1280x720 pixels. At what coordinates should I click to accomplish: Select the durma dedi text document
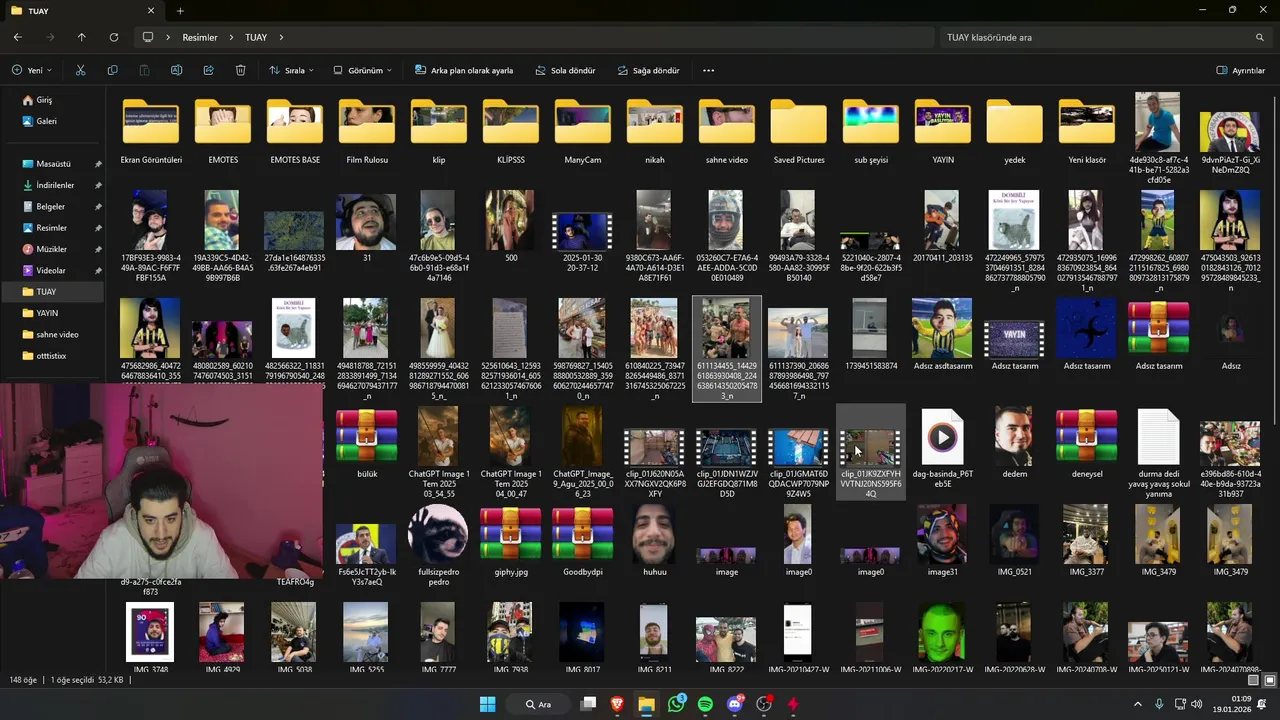tap(1159, 453)
